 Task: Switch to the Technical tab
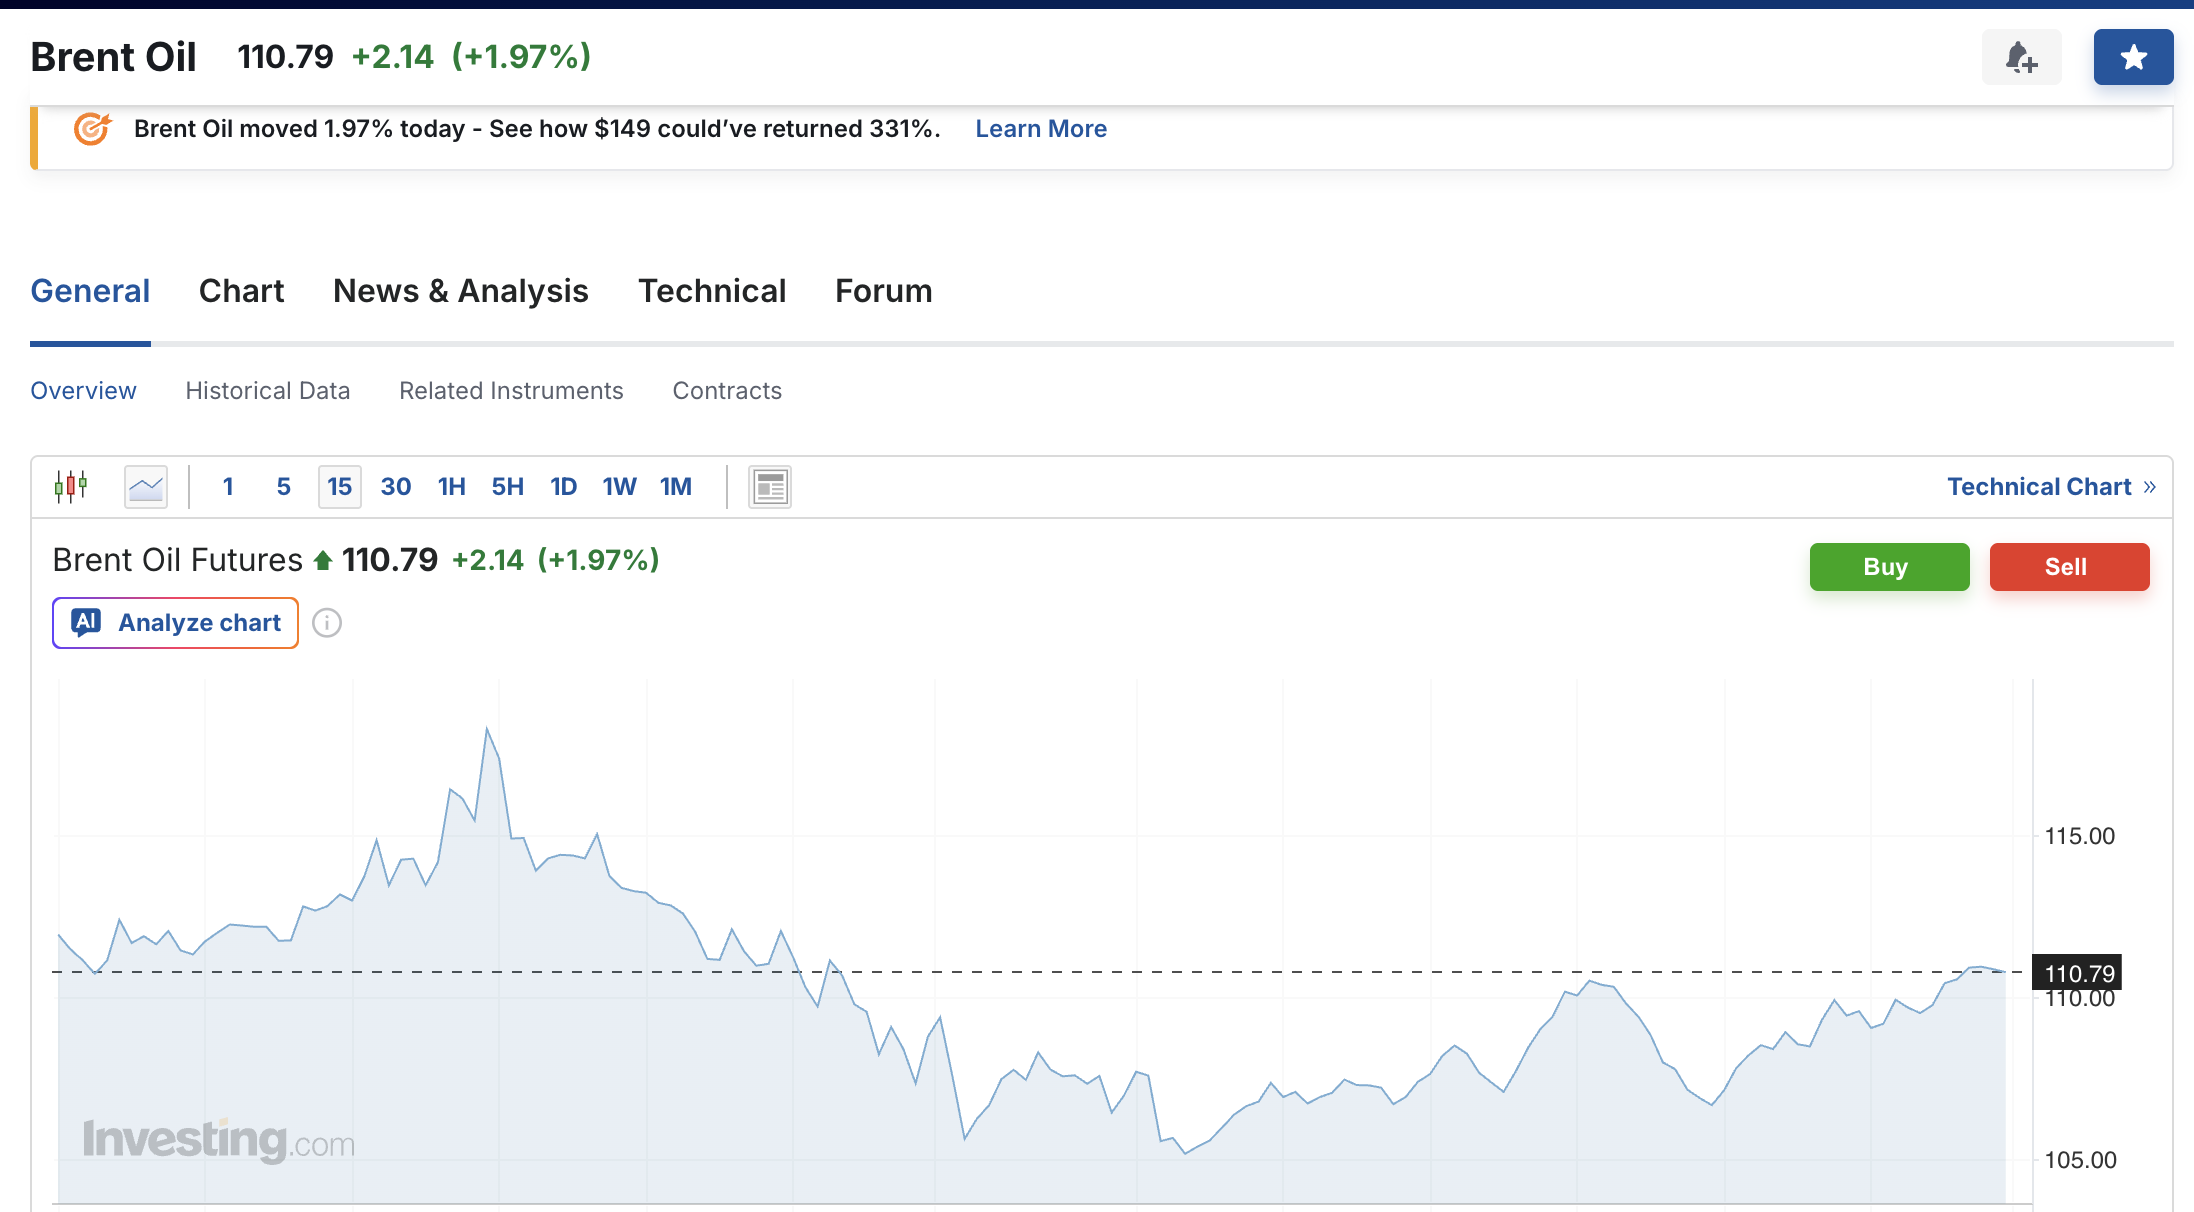point(712,291)
